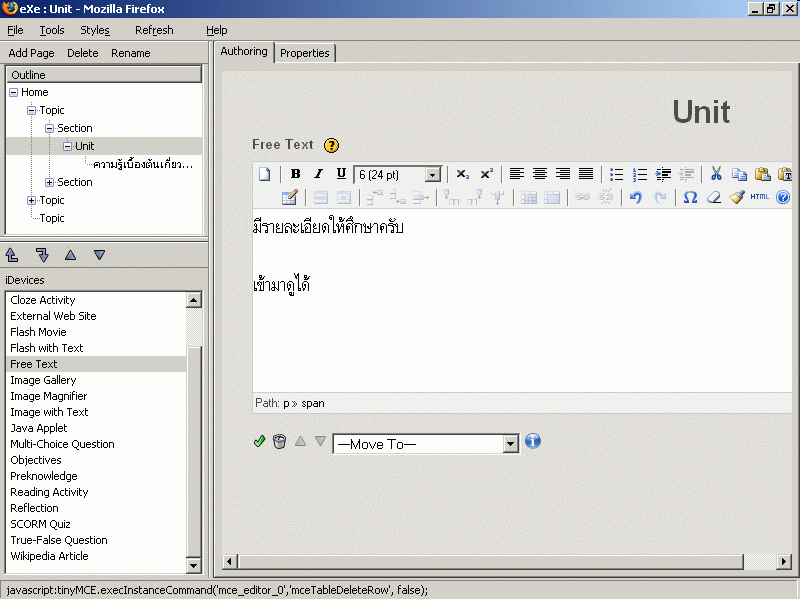Collapse the Unit node

coord(67,146)
